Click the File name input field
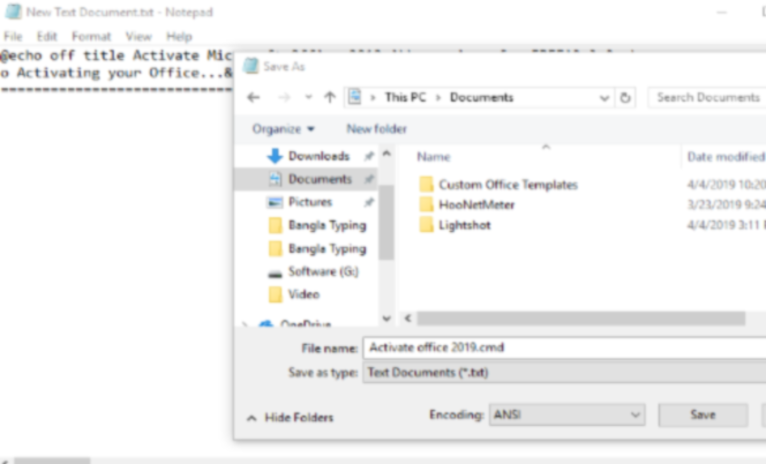Screen dimensions: 766x464 coord(564,347)
